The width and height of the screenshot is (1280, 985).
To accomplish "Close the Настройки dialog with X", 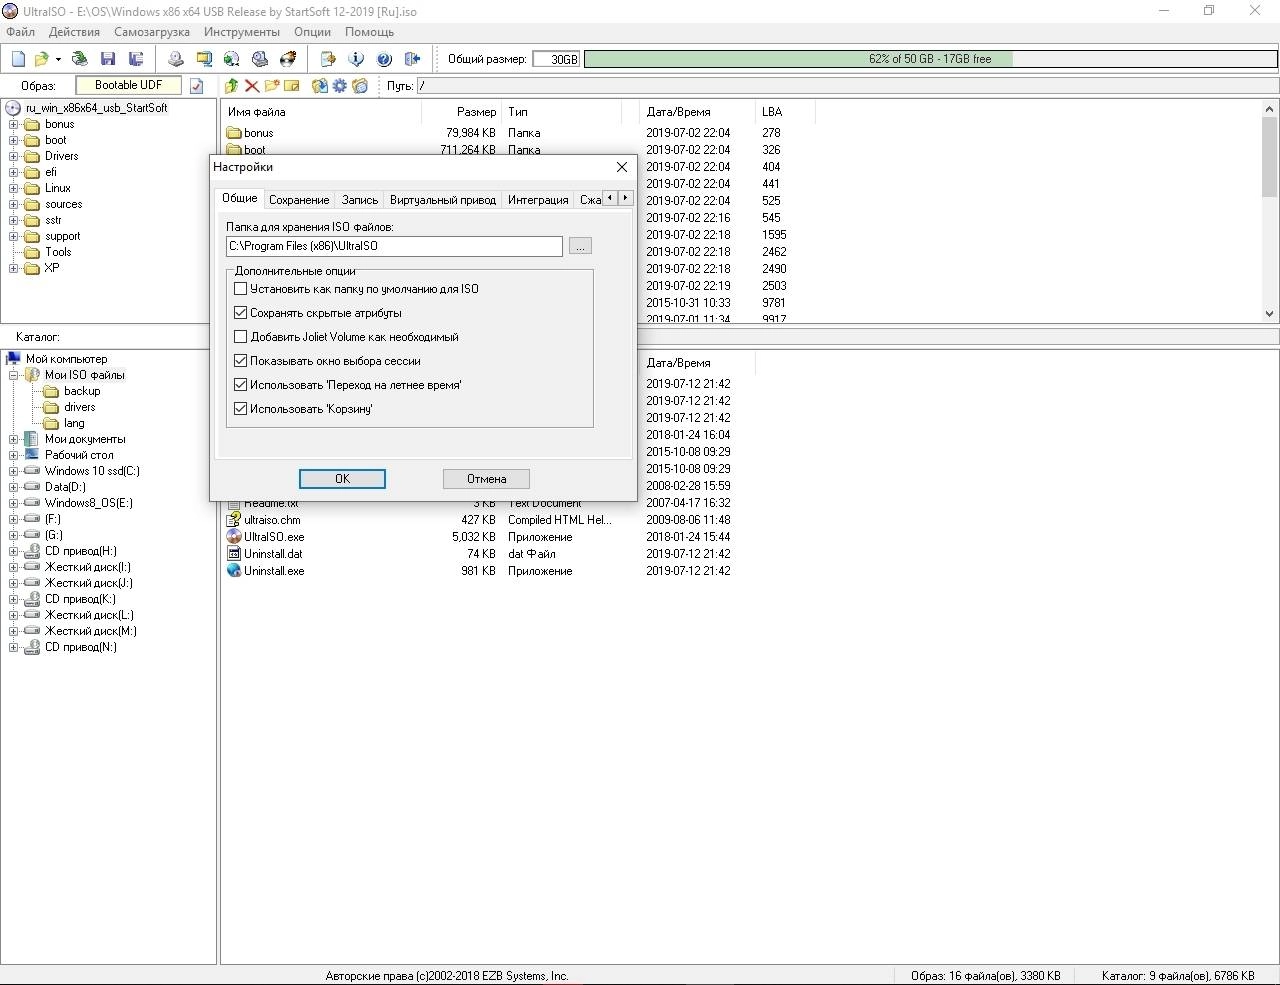I will click(x=622, y=167).
